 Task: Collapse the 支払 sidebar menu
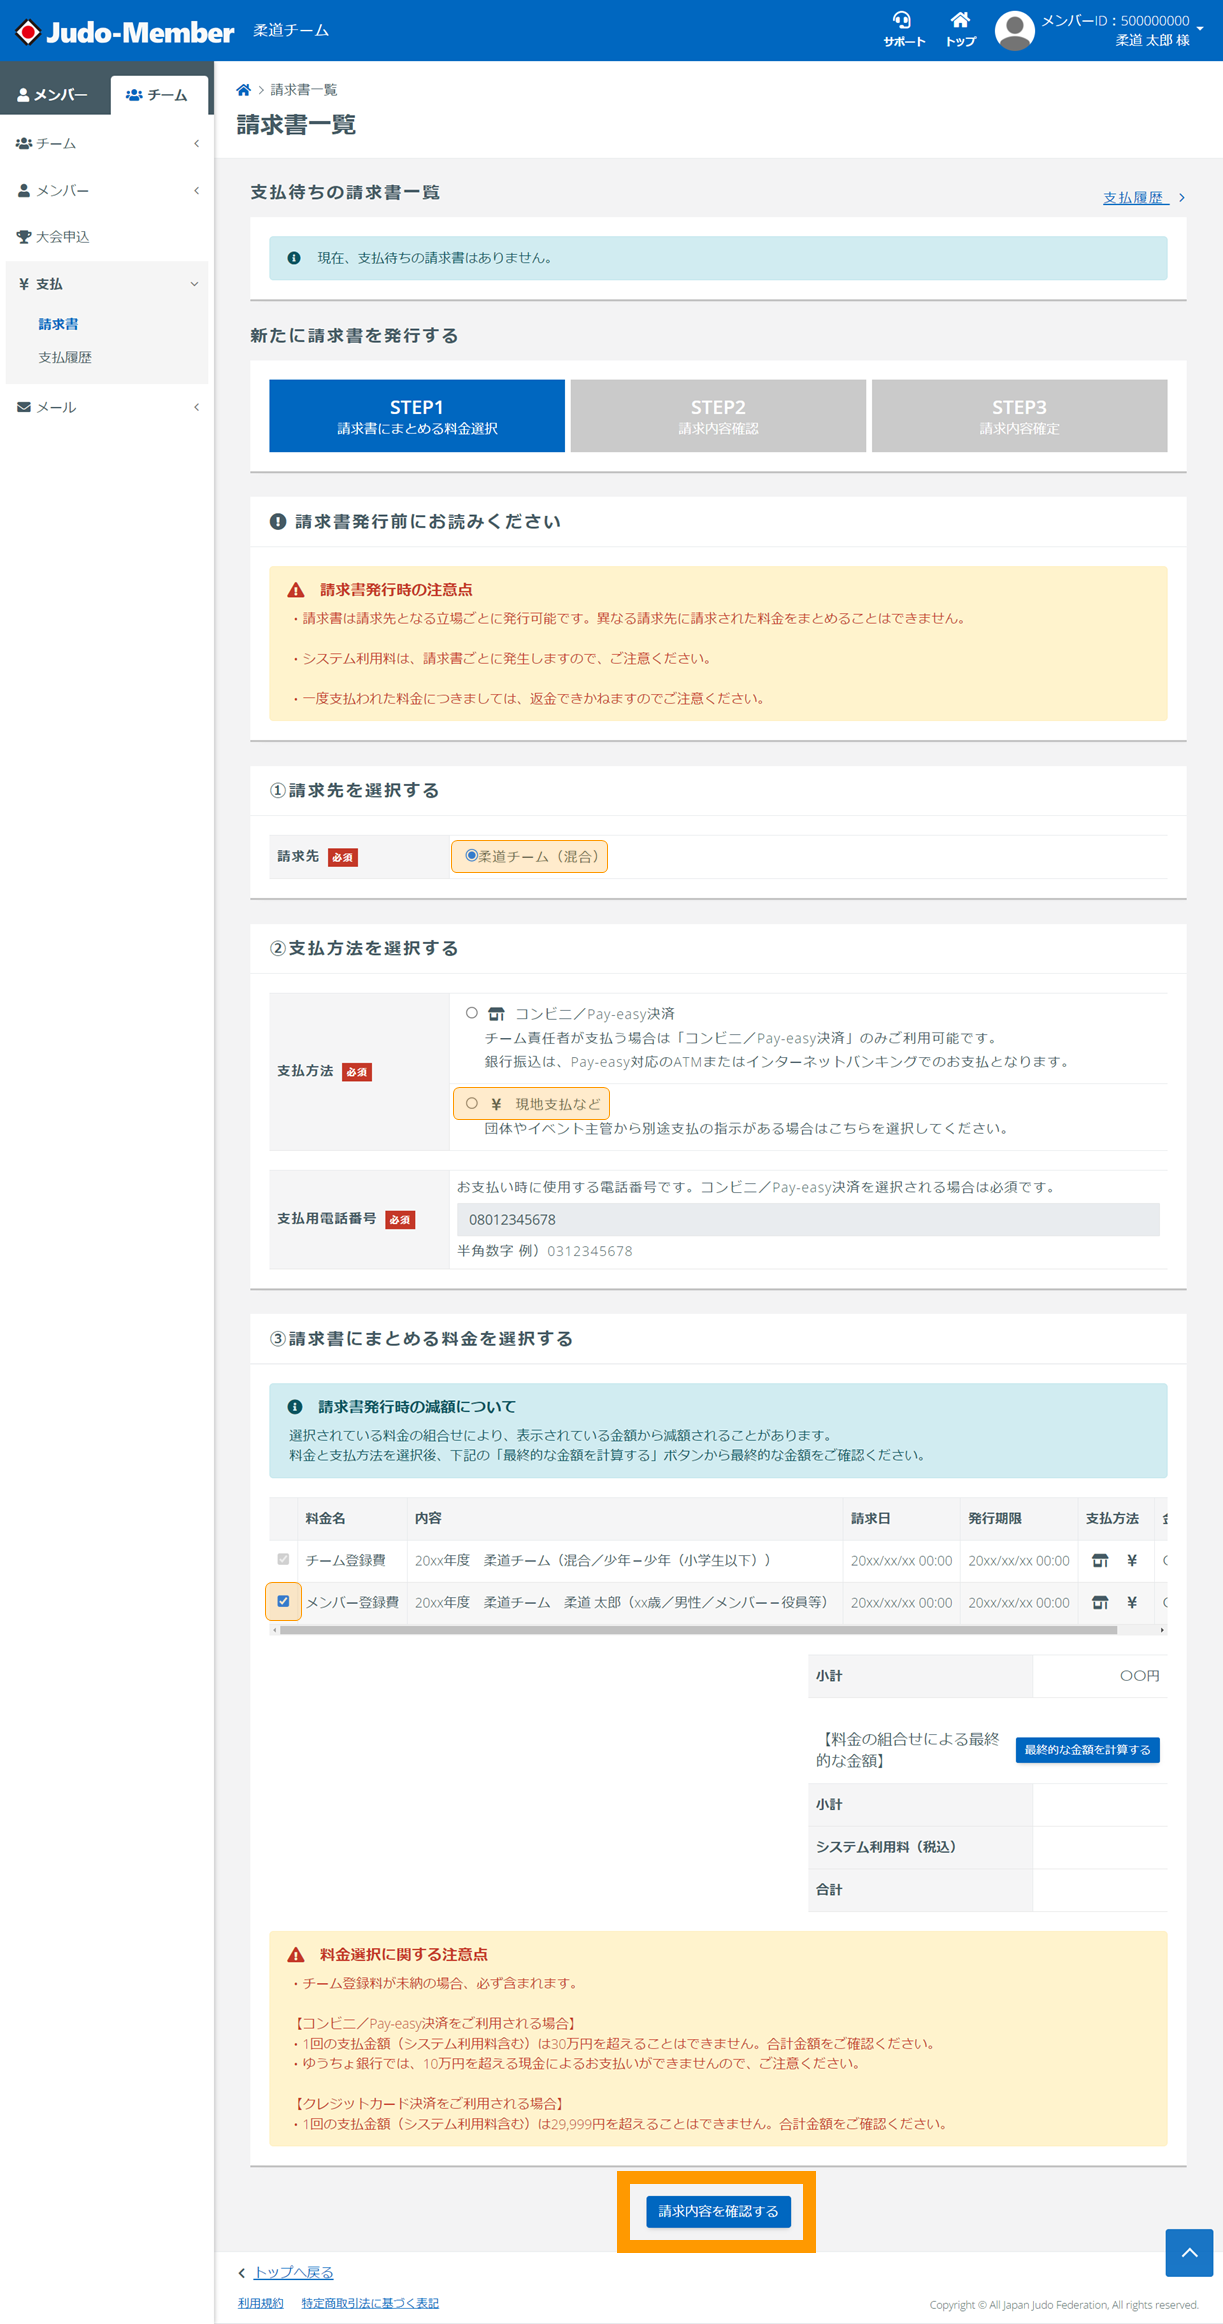tap(194, 284)
